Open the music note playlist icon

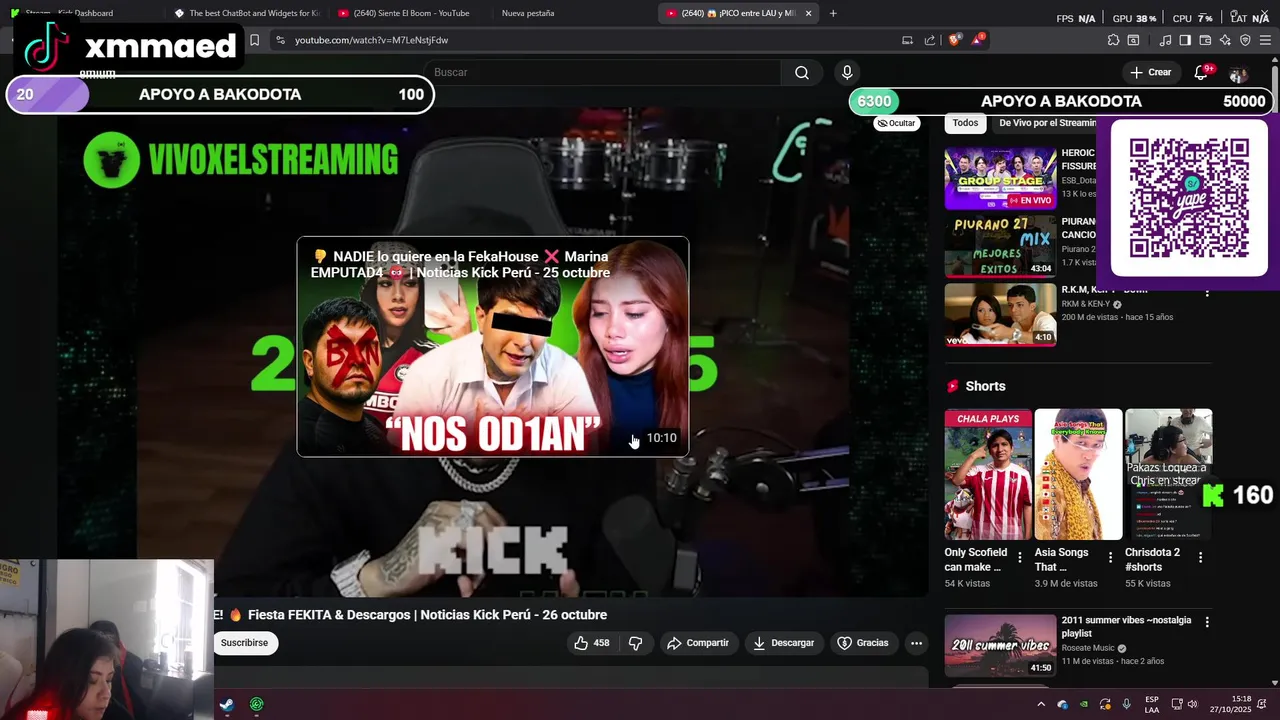(1165, 40)
